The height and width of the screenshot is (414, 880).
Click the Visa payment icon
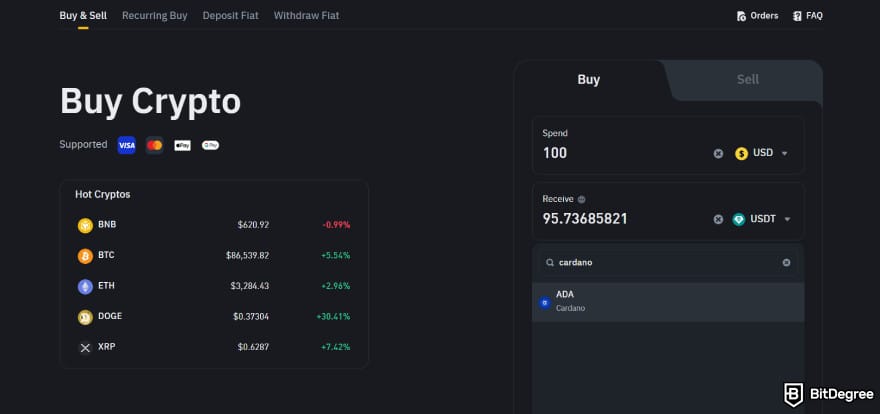click(x=127, y=145)
